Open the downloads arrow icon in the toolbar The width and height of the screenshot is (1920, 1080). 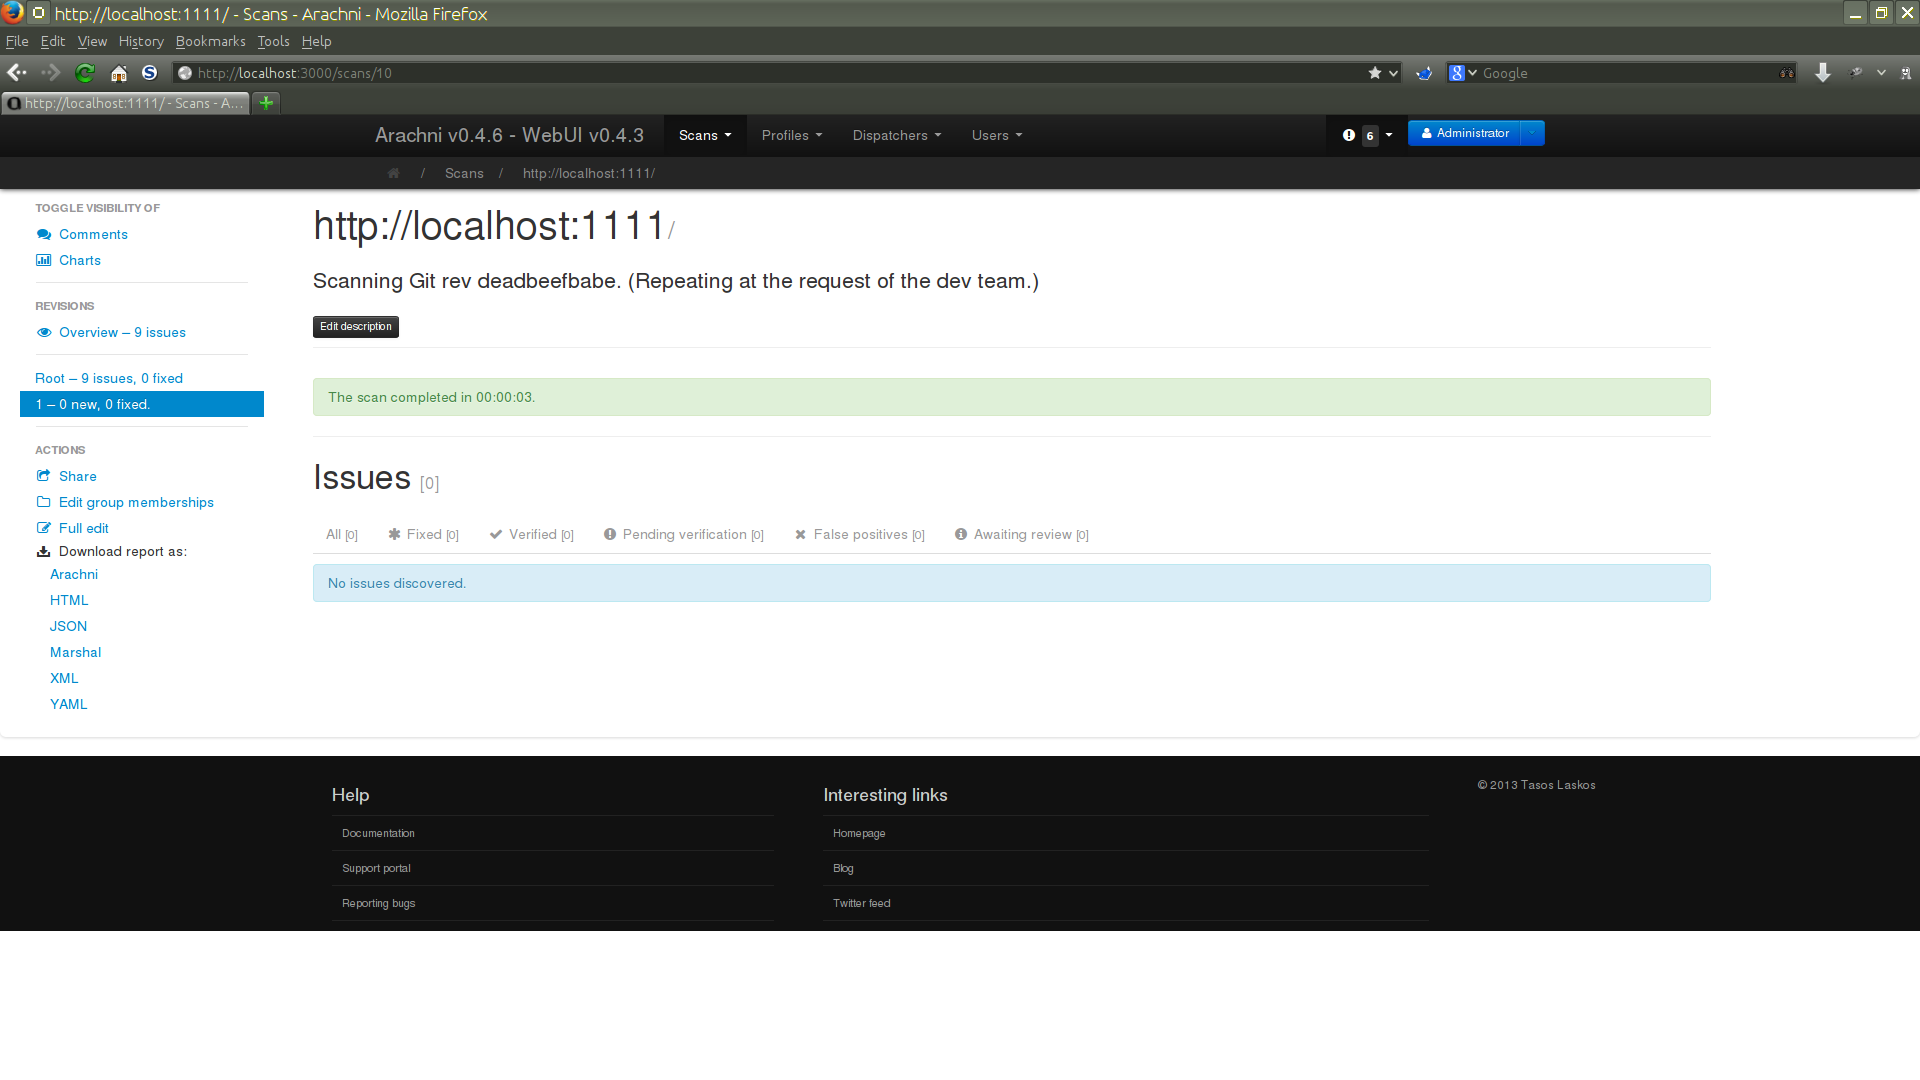1823,73
